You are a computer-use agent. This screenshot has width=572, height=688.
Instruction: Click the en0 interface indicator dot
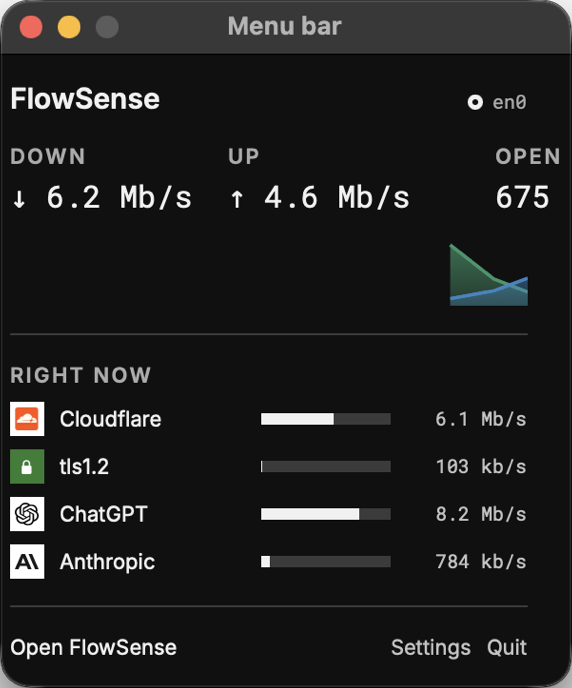(x=475, y=102)
